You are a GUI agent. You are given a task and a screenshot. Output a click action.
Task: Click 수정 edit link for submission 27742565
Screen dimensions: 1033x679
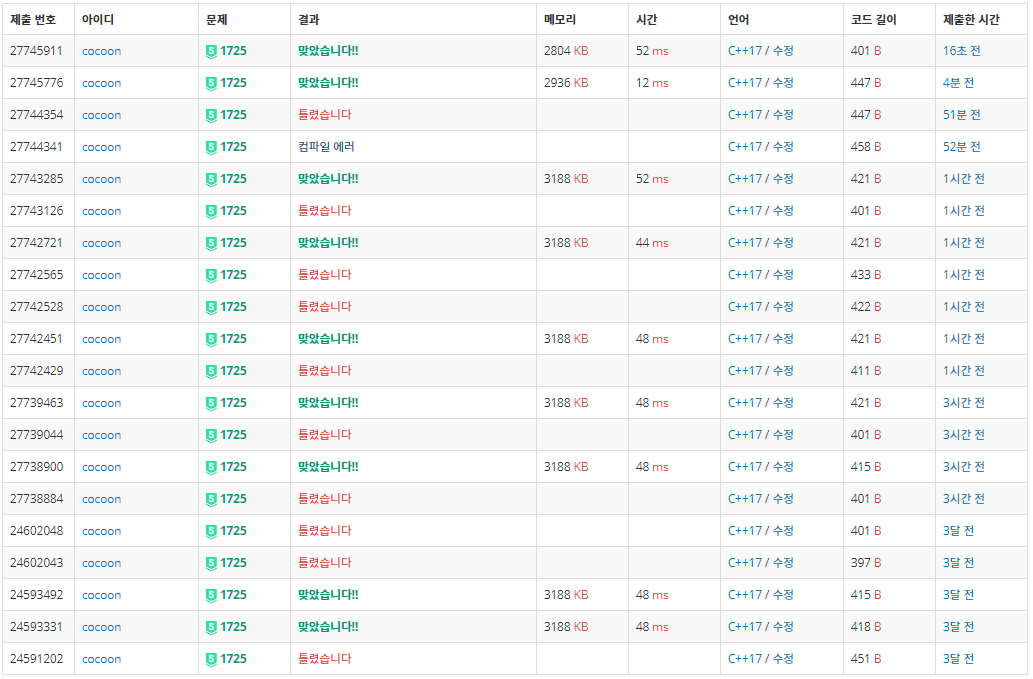click(x=783, y=275)
